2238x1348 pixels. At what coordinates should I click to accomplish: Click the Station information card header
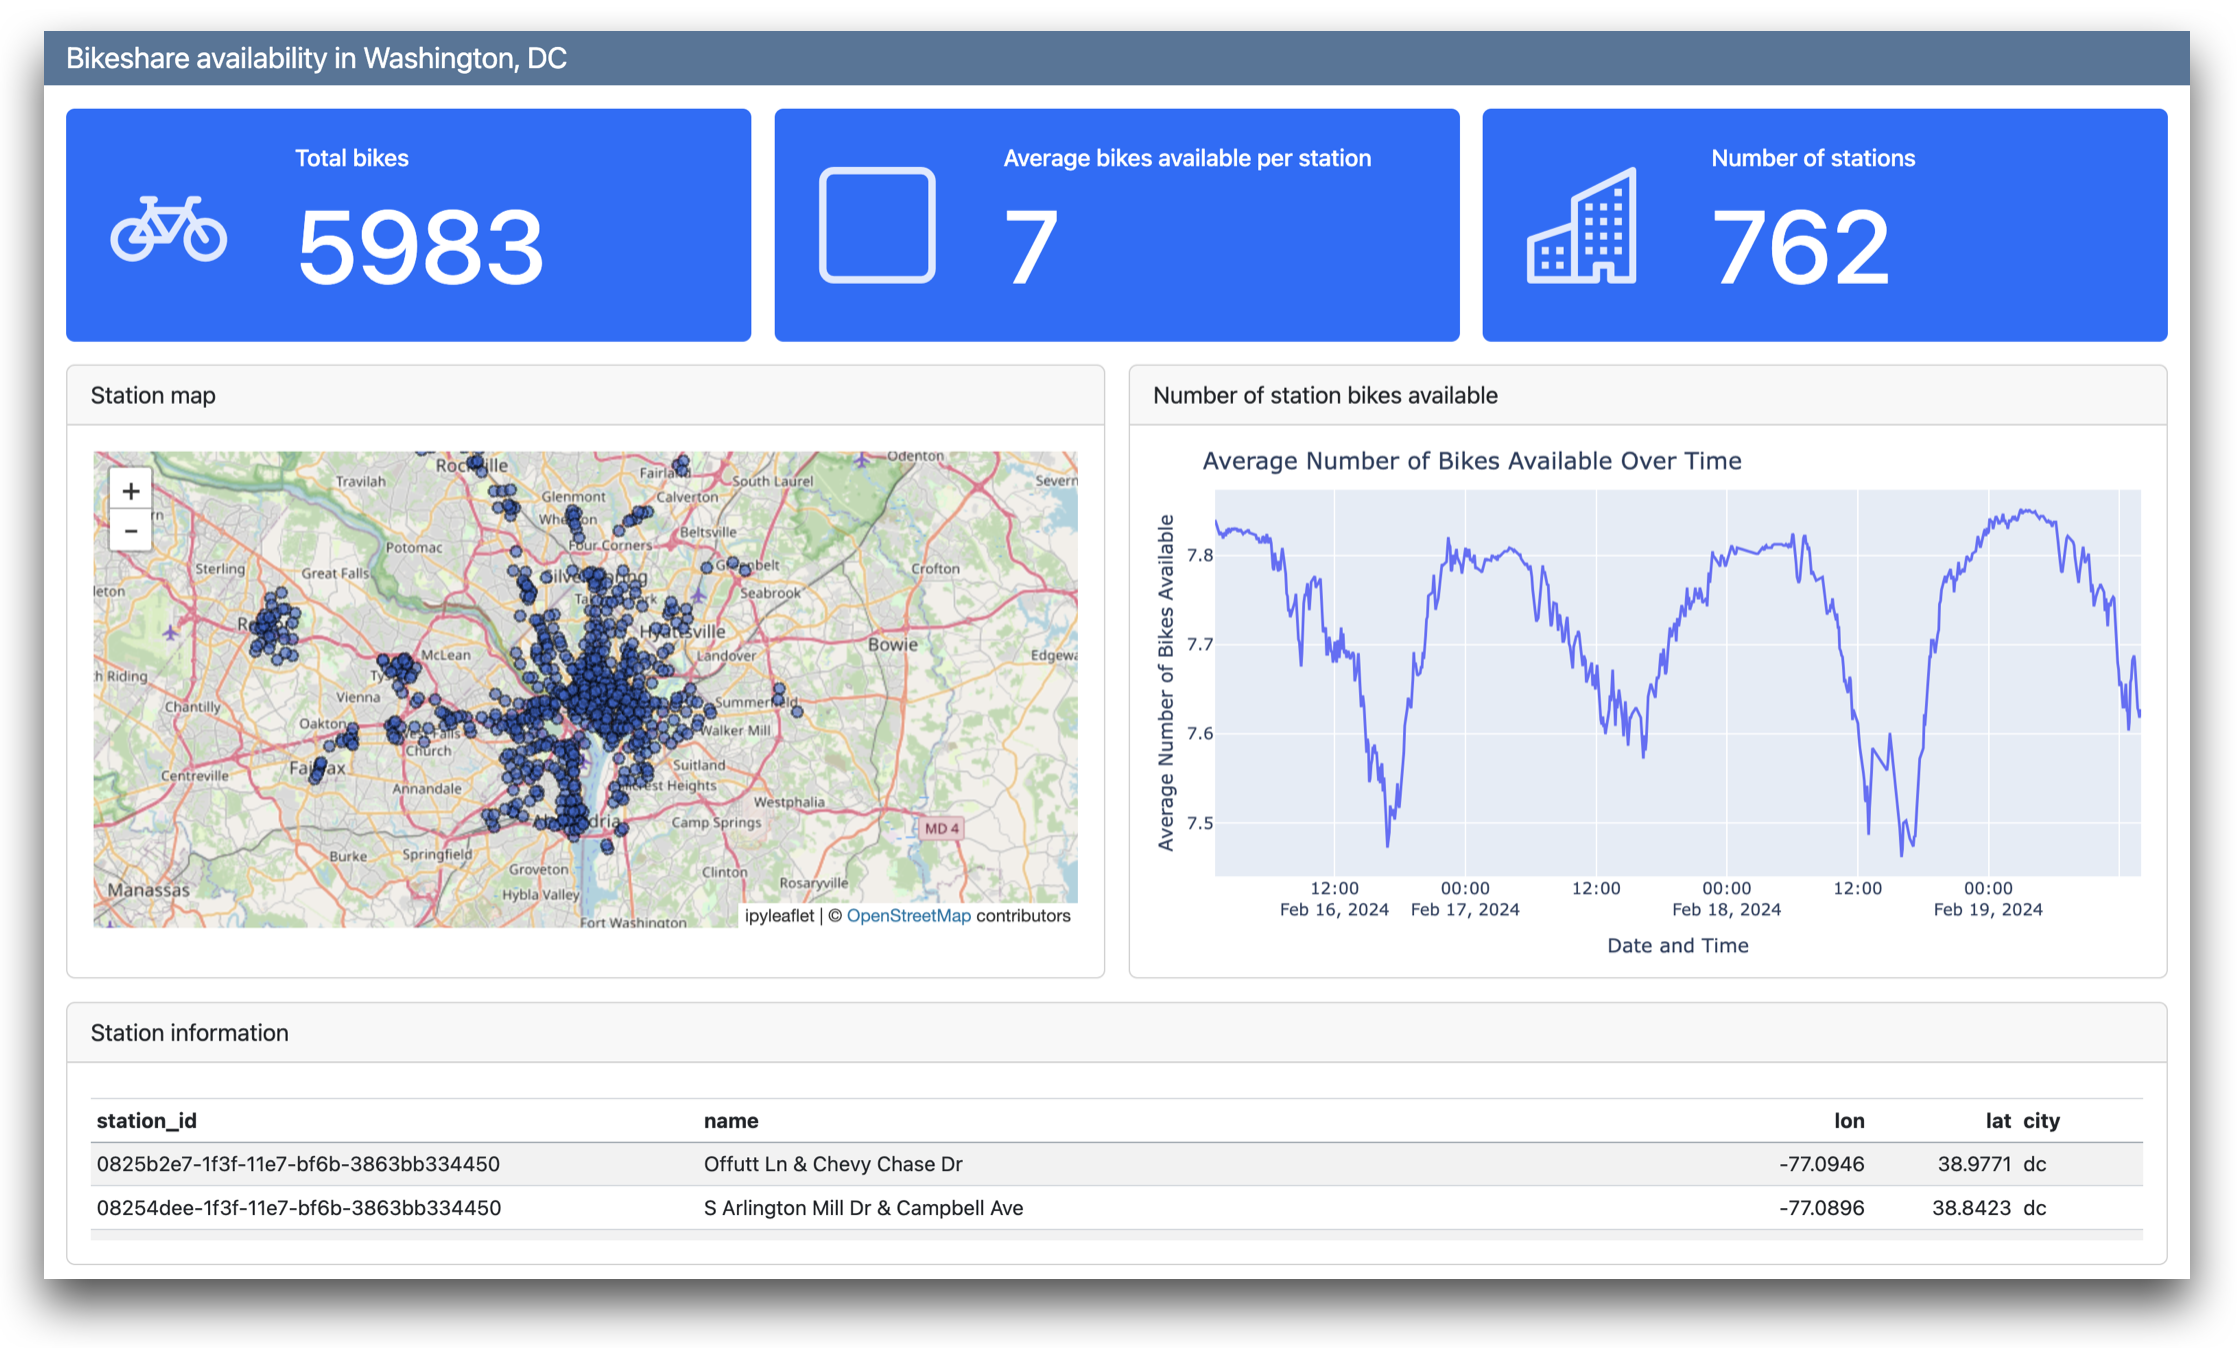pos(190,1033)
